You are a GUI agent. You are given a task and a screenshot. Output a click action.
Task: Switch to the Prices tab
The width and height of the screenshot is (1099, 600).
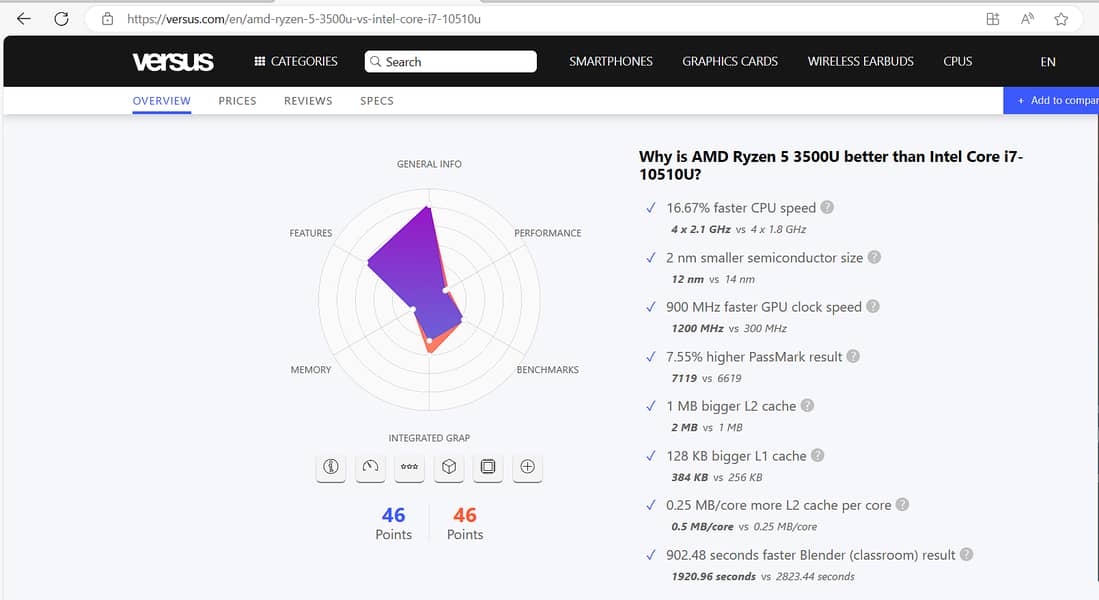tap(237, 101)
